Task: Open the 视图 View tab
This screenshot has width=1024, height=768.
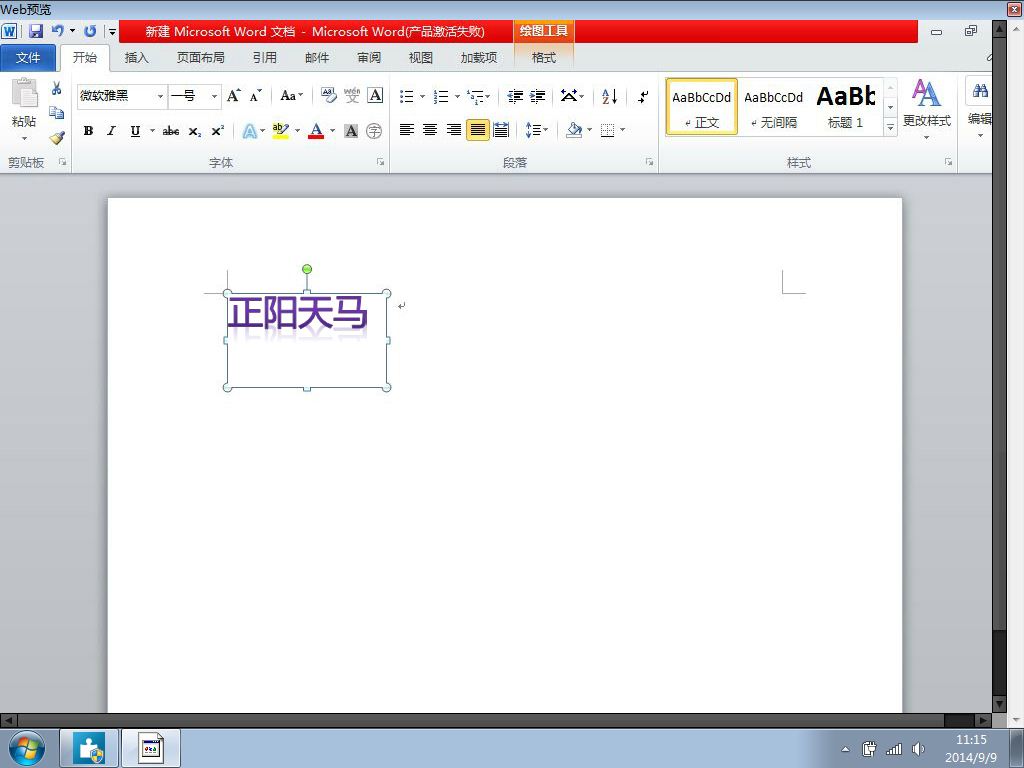Action: tap(421, 57)
